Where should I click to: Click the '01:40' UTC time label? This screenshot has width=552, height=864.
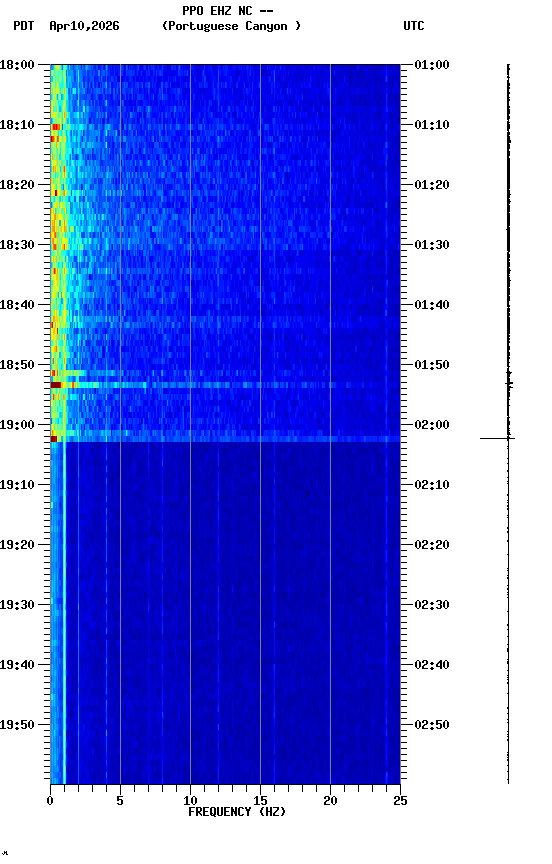click(432, 305)
